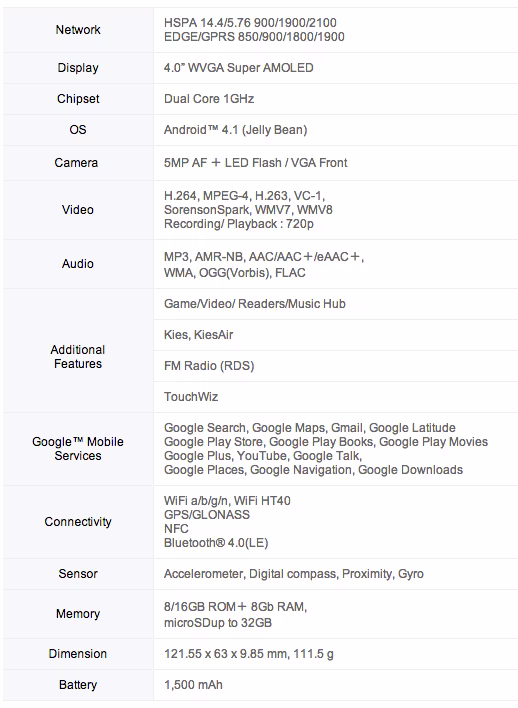Screen dimensions: 518x708
Task: Click the Google Mobile Services label
Action: 78,448
